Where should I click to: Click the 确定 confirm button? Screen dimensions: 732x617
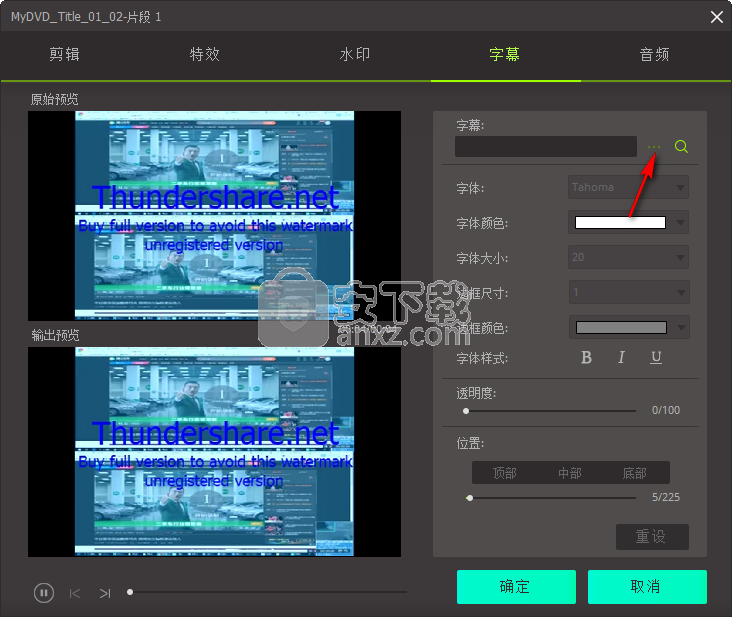point(516,587)
